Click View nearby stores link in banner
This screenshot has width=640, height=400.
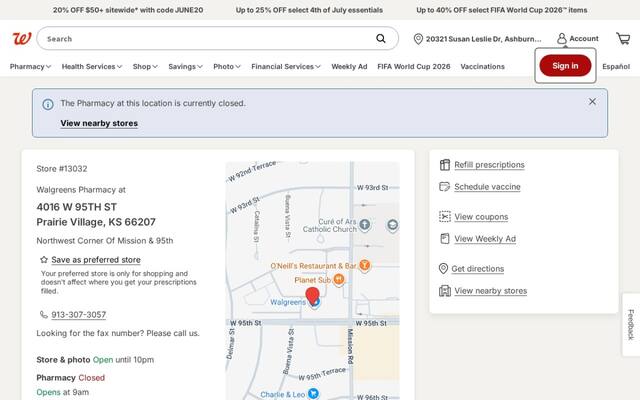pyautogui.click(x=99, y=123)
